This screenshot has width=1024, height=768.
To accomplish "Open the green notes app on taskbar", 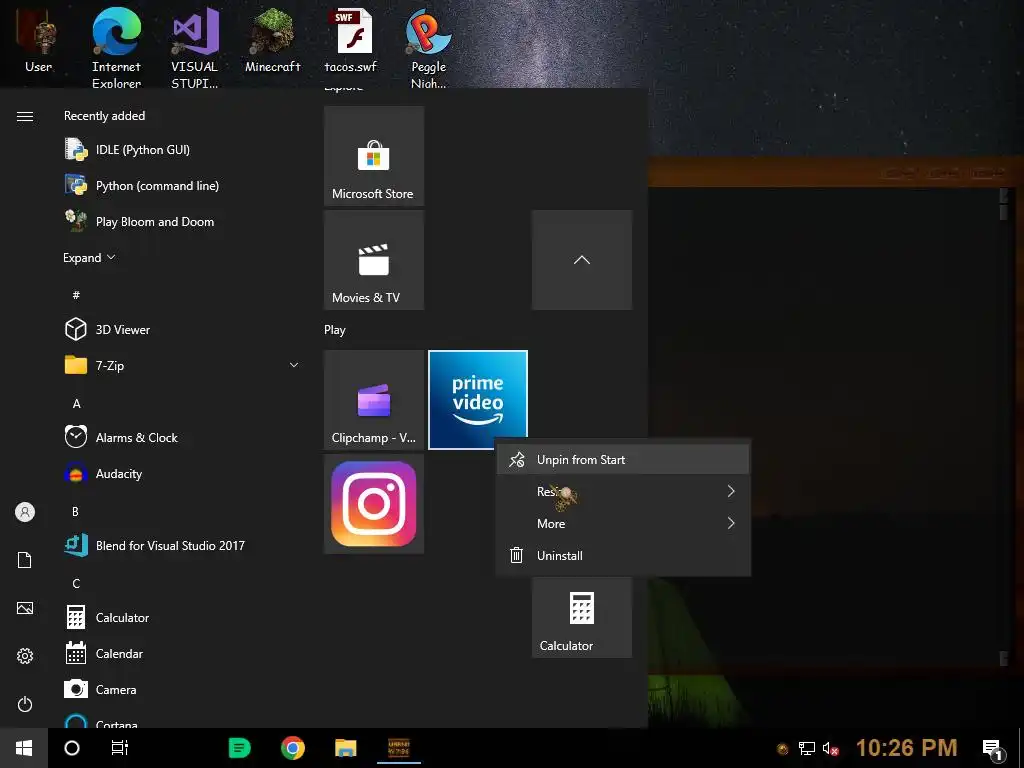I will (240, 748).
